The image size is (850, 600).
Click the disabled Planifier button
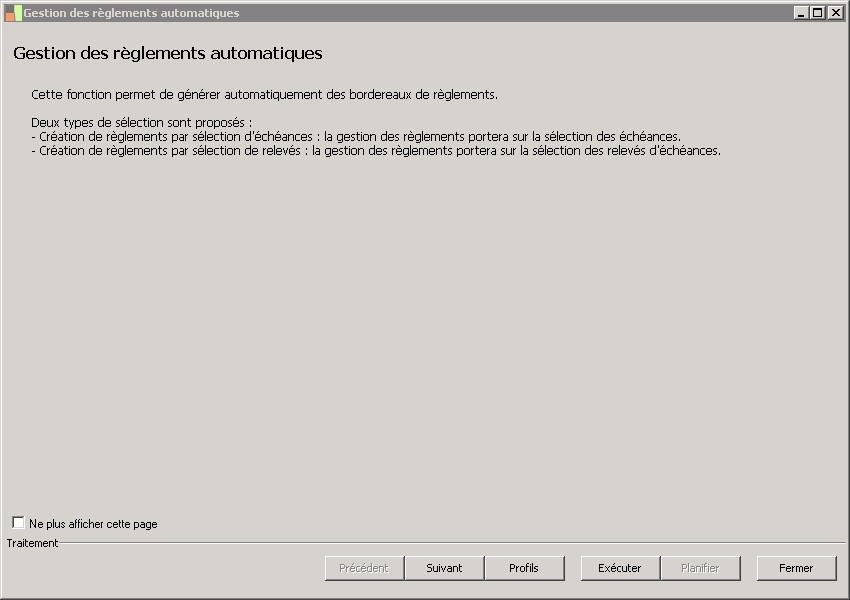[700, 568]
